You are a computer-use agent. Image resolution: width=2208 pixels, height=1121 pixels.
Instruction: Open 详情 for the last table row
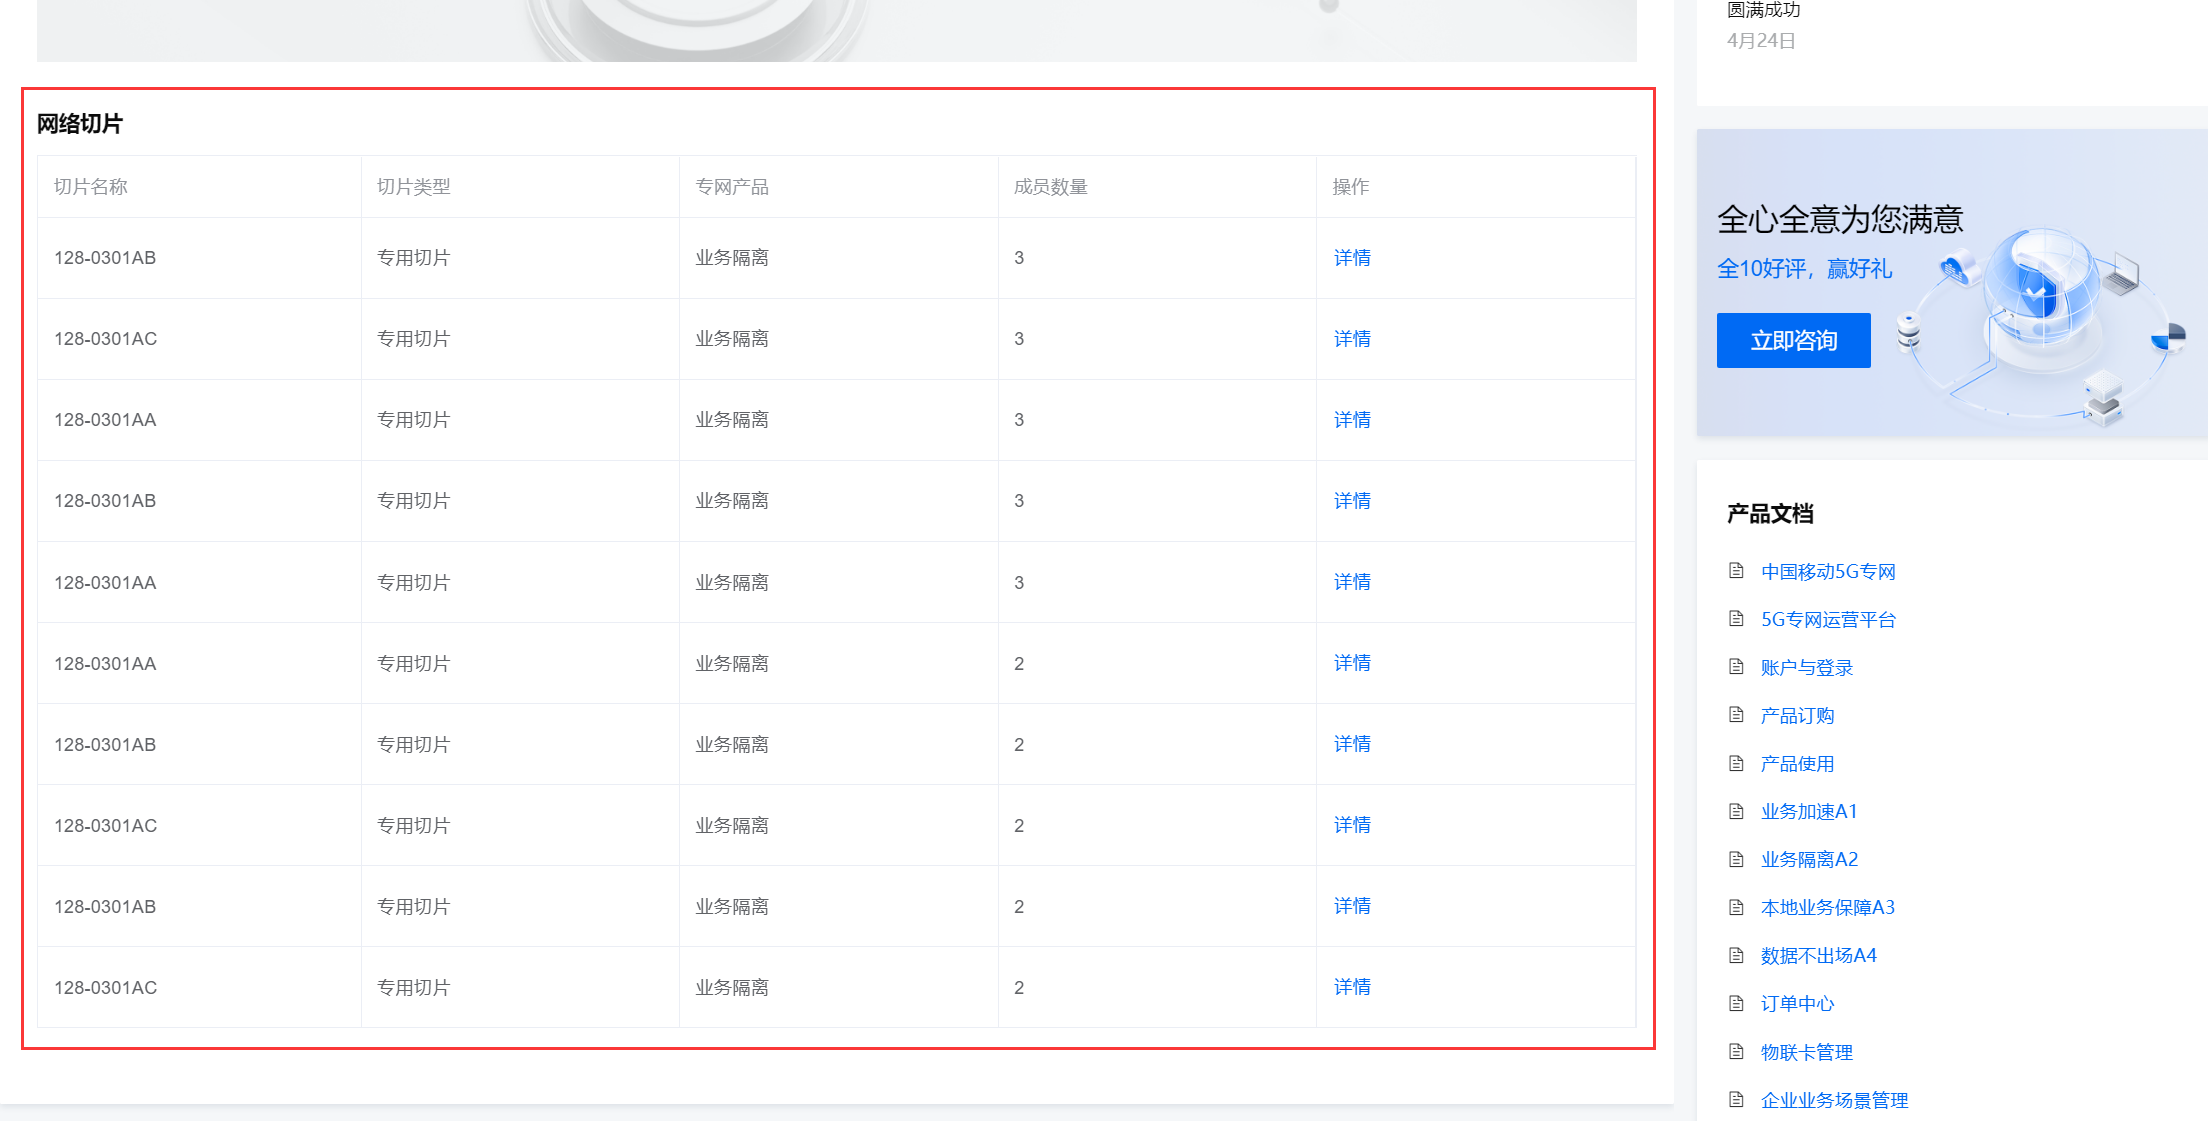pos(1352,987)
